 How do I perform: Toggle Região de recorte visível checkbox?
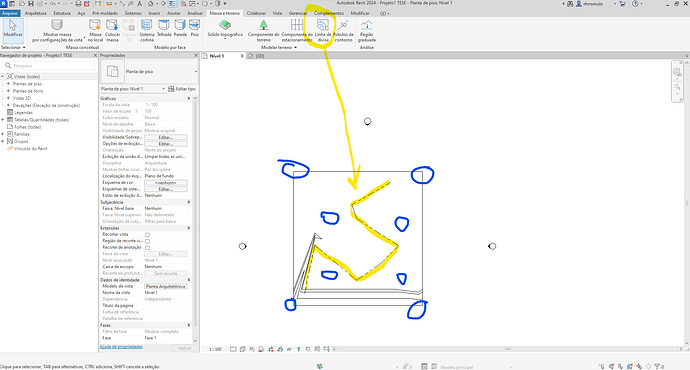tap(147, 241)
